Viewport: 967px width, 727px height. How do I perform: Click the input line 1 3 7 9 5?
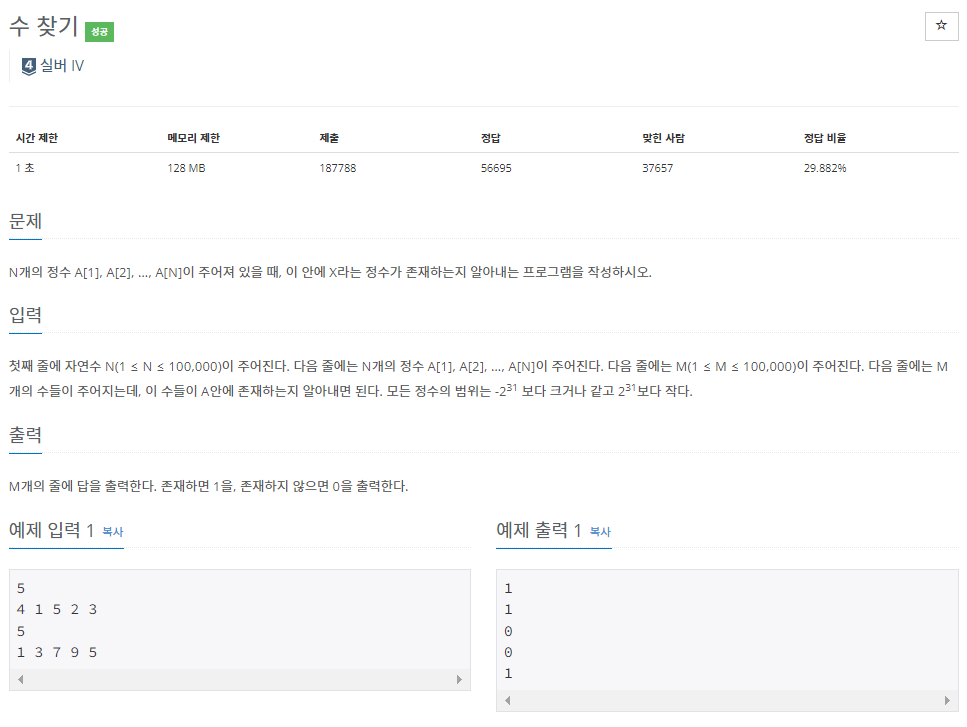pos(57,652)
